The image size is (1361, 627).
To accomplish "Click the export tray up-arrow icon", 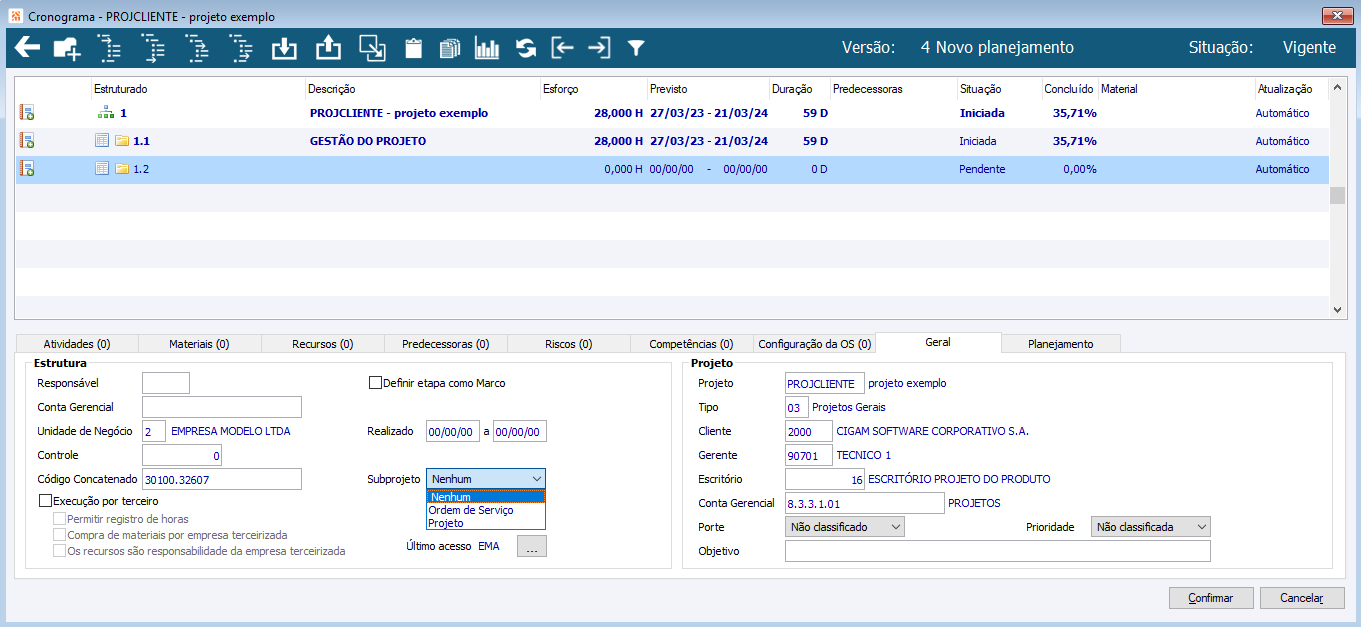I will 328,48.
